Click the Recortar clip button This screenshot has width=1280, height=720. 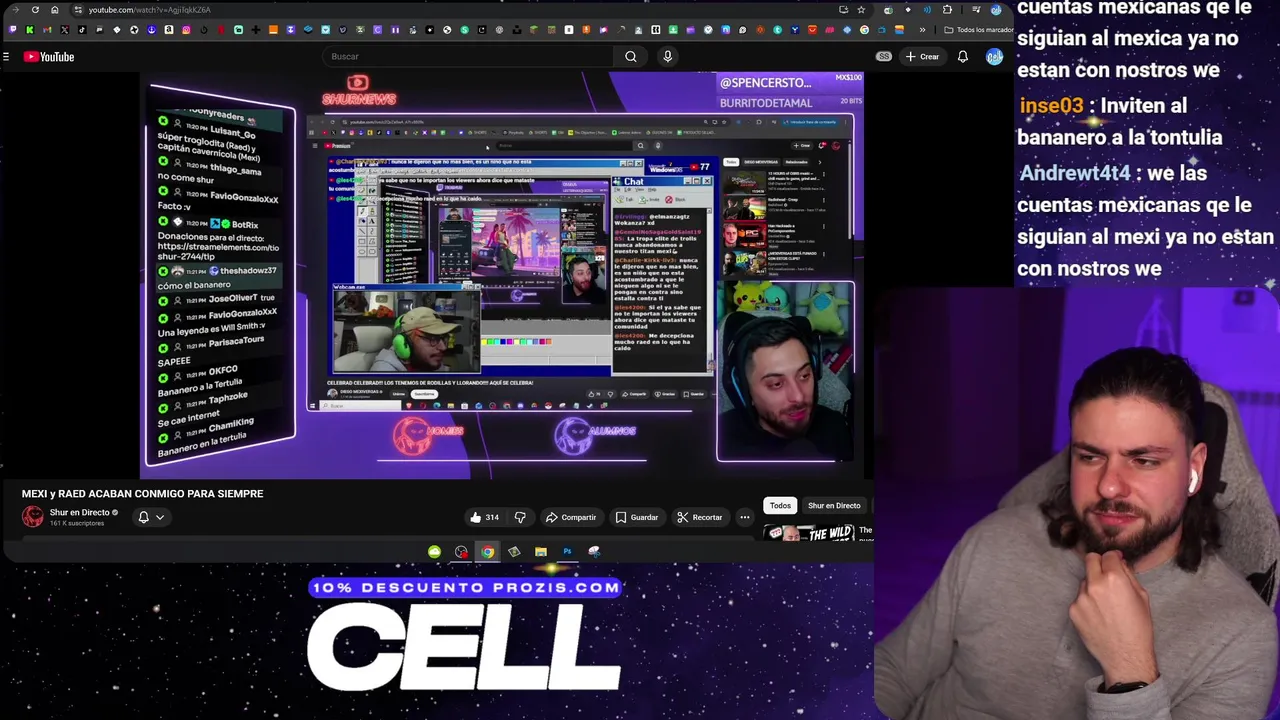[699, 517]
